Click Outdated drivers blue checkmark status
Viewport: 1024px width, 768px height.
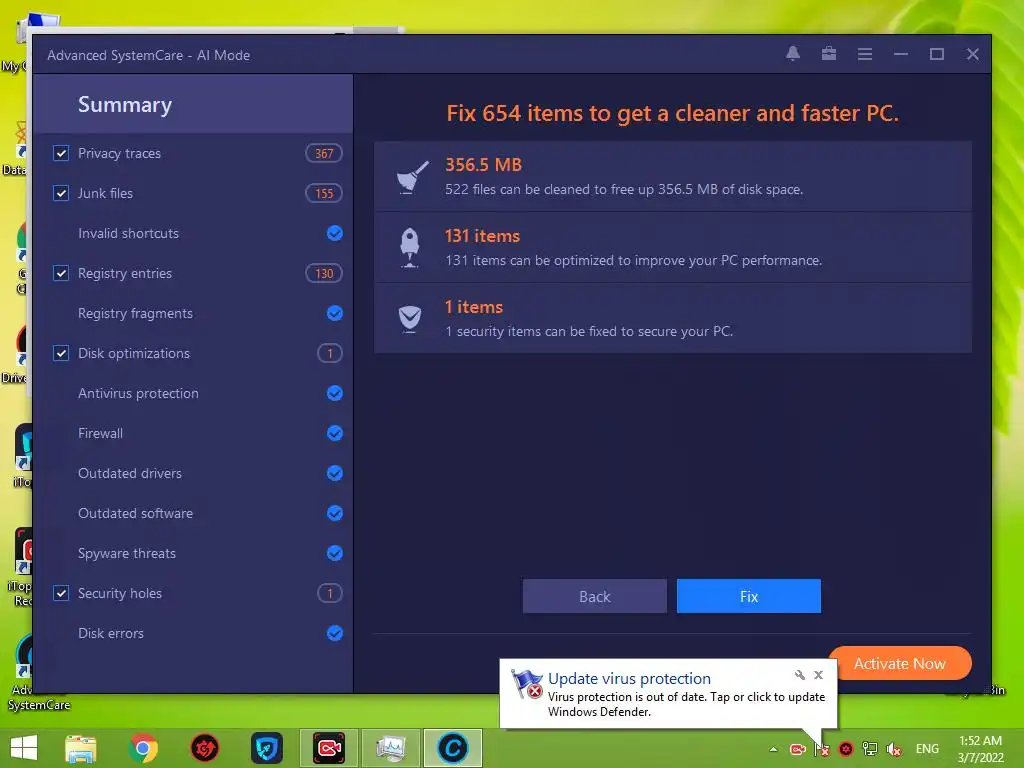[x=334, y=473]
